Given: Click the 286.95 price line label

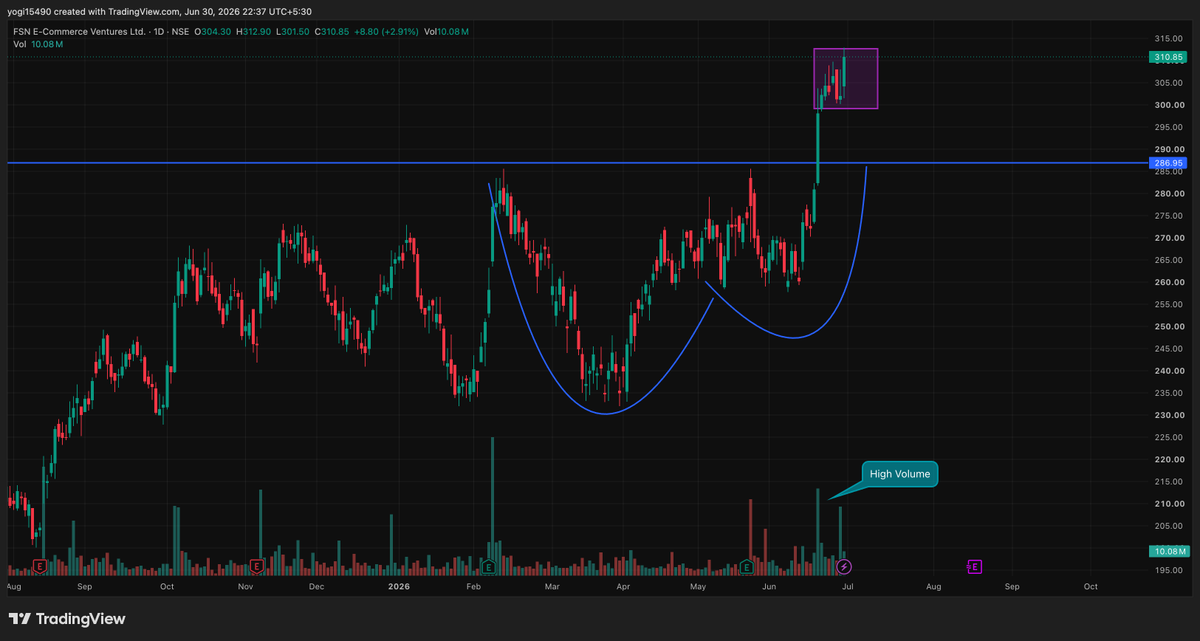Looking at the screenshot, I should (1167, 163).
